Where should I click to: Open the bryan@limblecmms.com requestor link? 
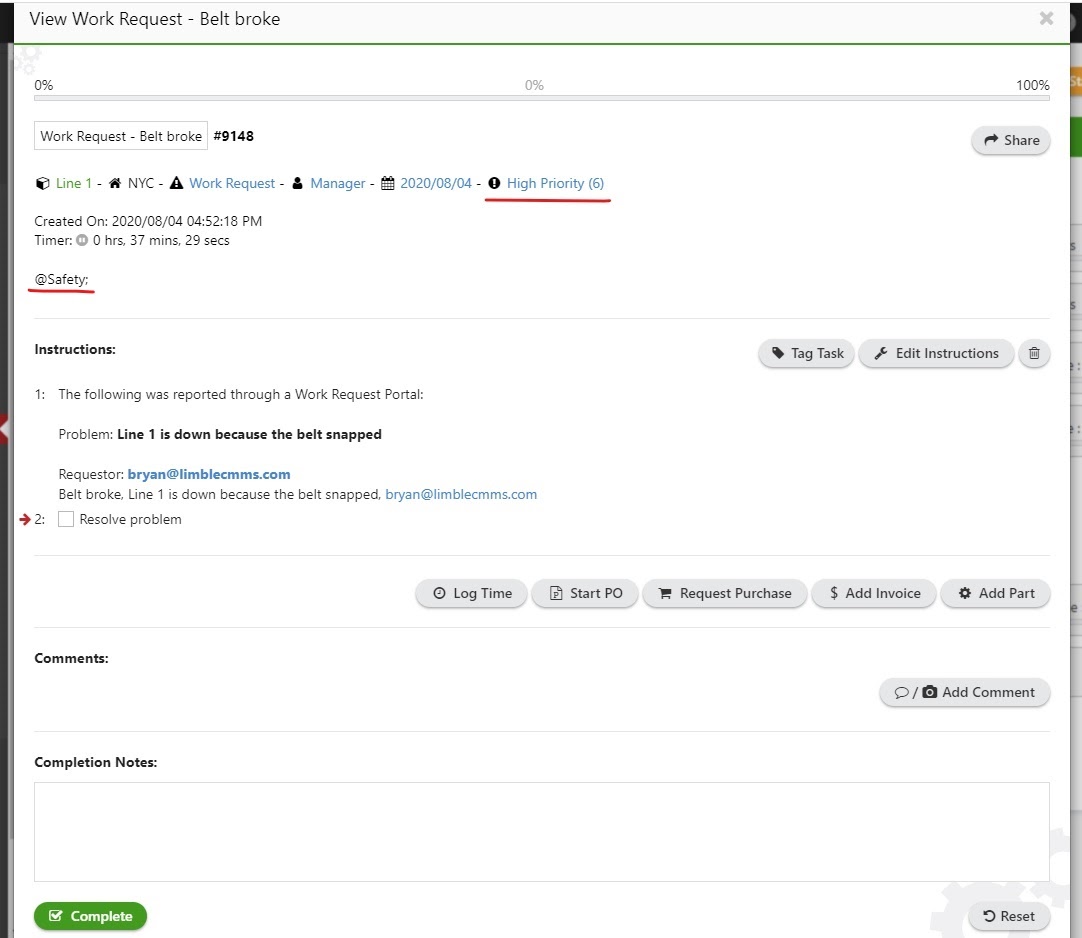pos(209,474)
